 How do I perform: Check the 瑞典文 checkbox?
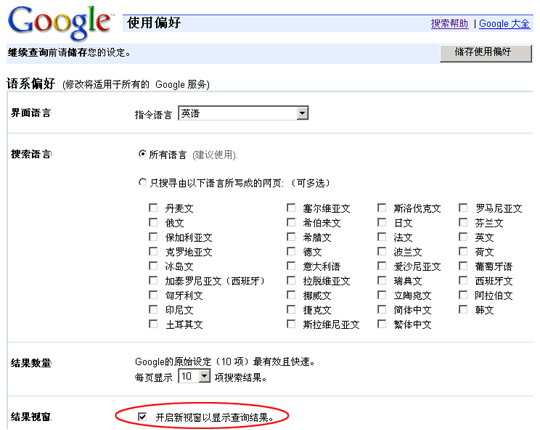(x=382, y=280)
